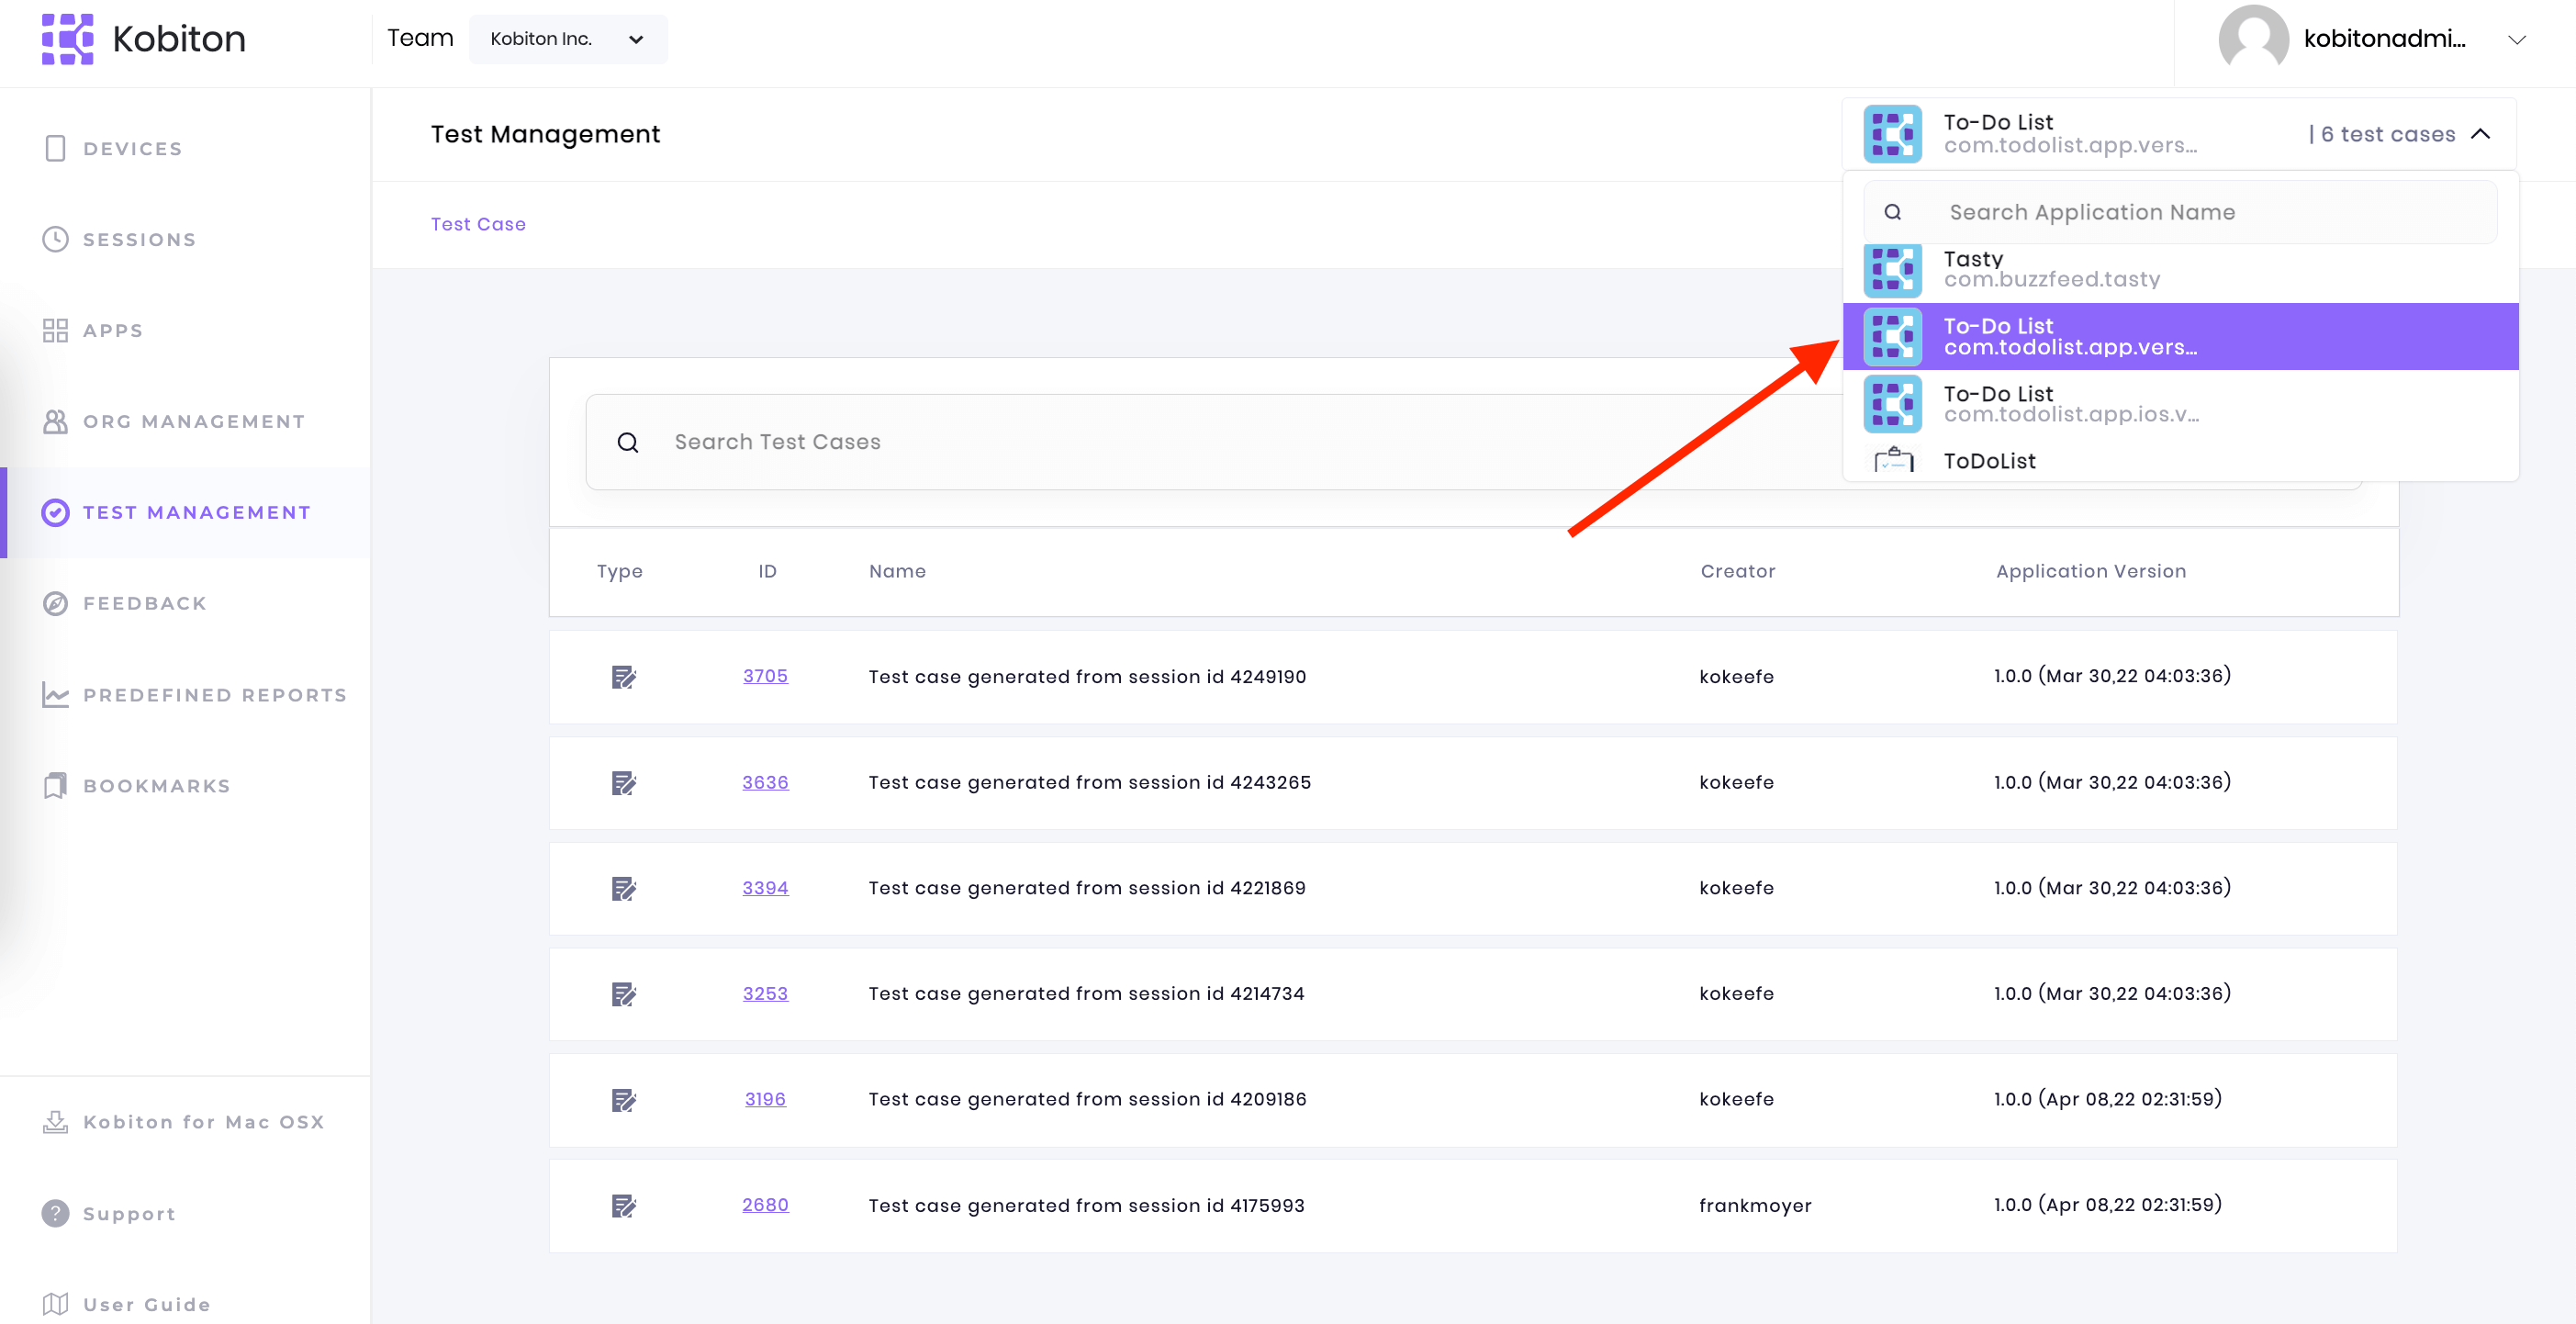Viewport: 2576px width, 1324px height.
Task: Click the User Guide map icon
Action: [x=55, y=1304]
